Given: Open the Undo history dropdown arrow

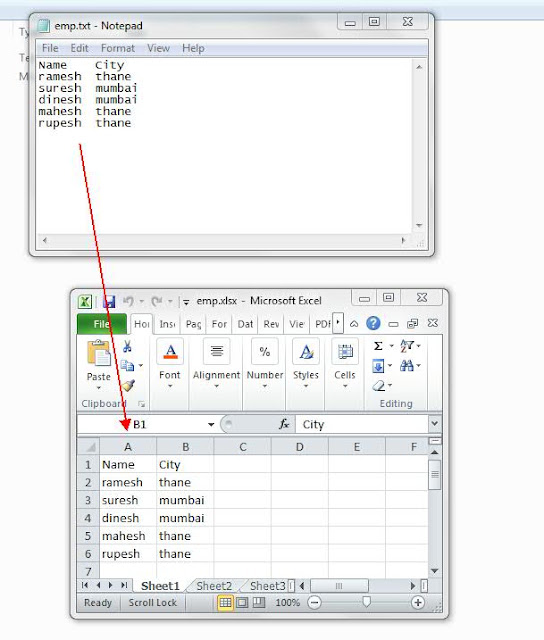Looking at the screenshot, I should [141, 301].
